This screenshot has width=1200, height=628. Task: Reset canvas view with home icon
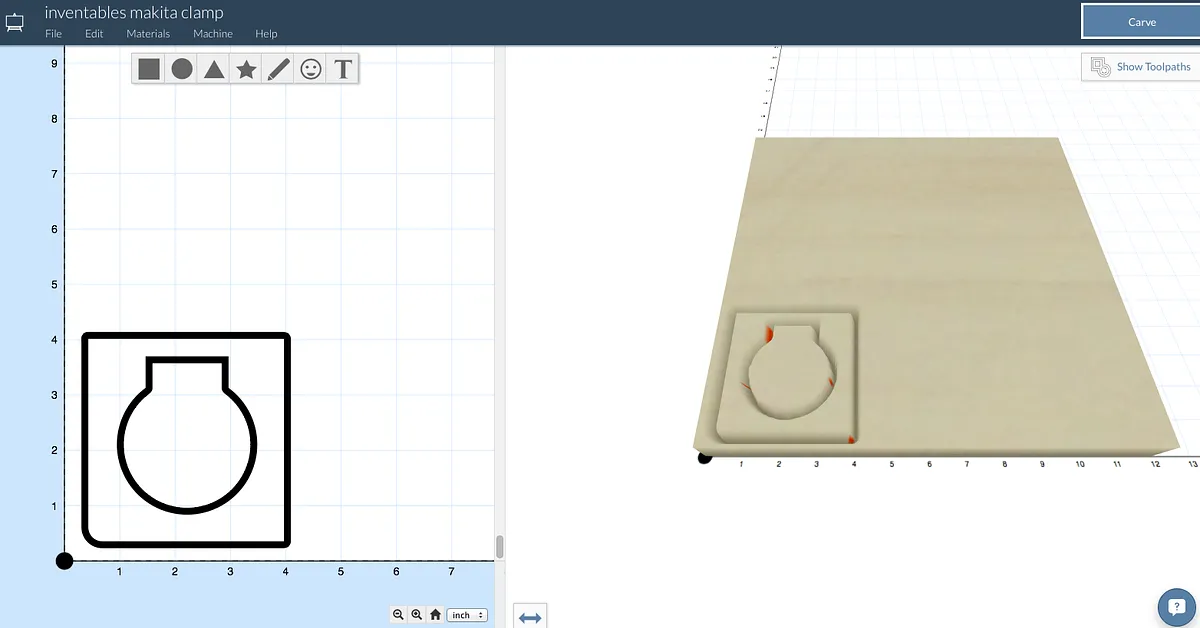(435, 615)
